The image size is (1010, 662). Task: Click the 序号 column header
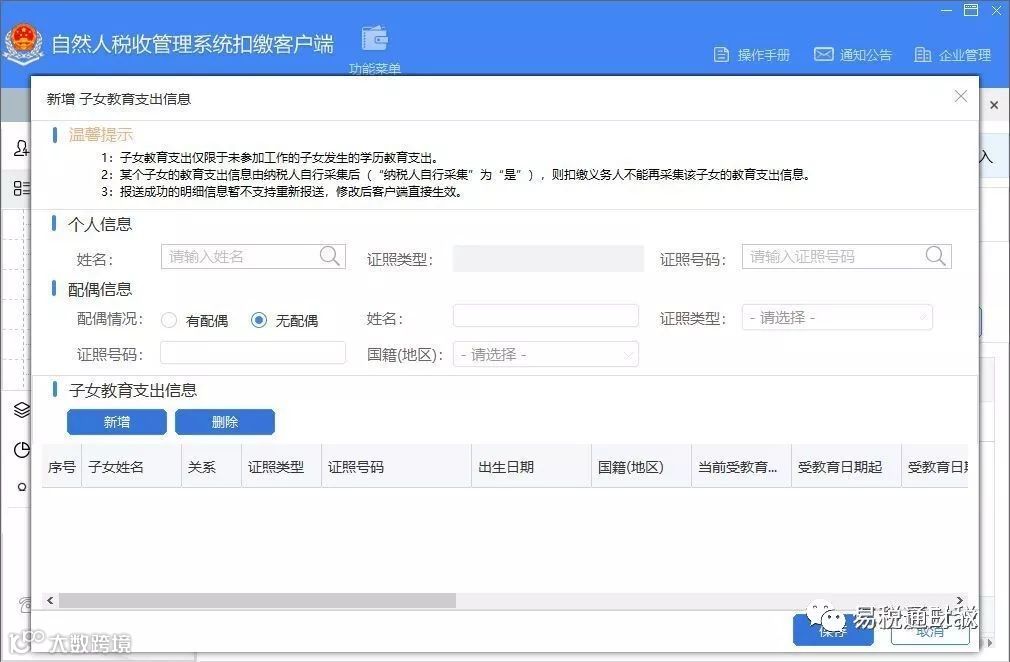61,466
